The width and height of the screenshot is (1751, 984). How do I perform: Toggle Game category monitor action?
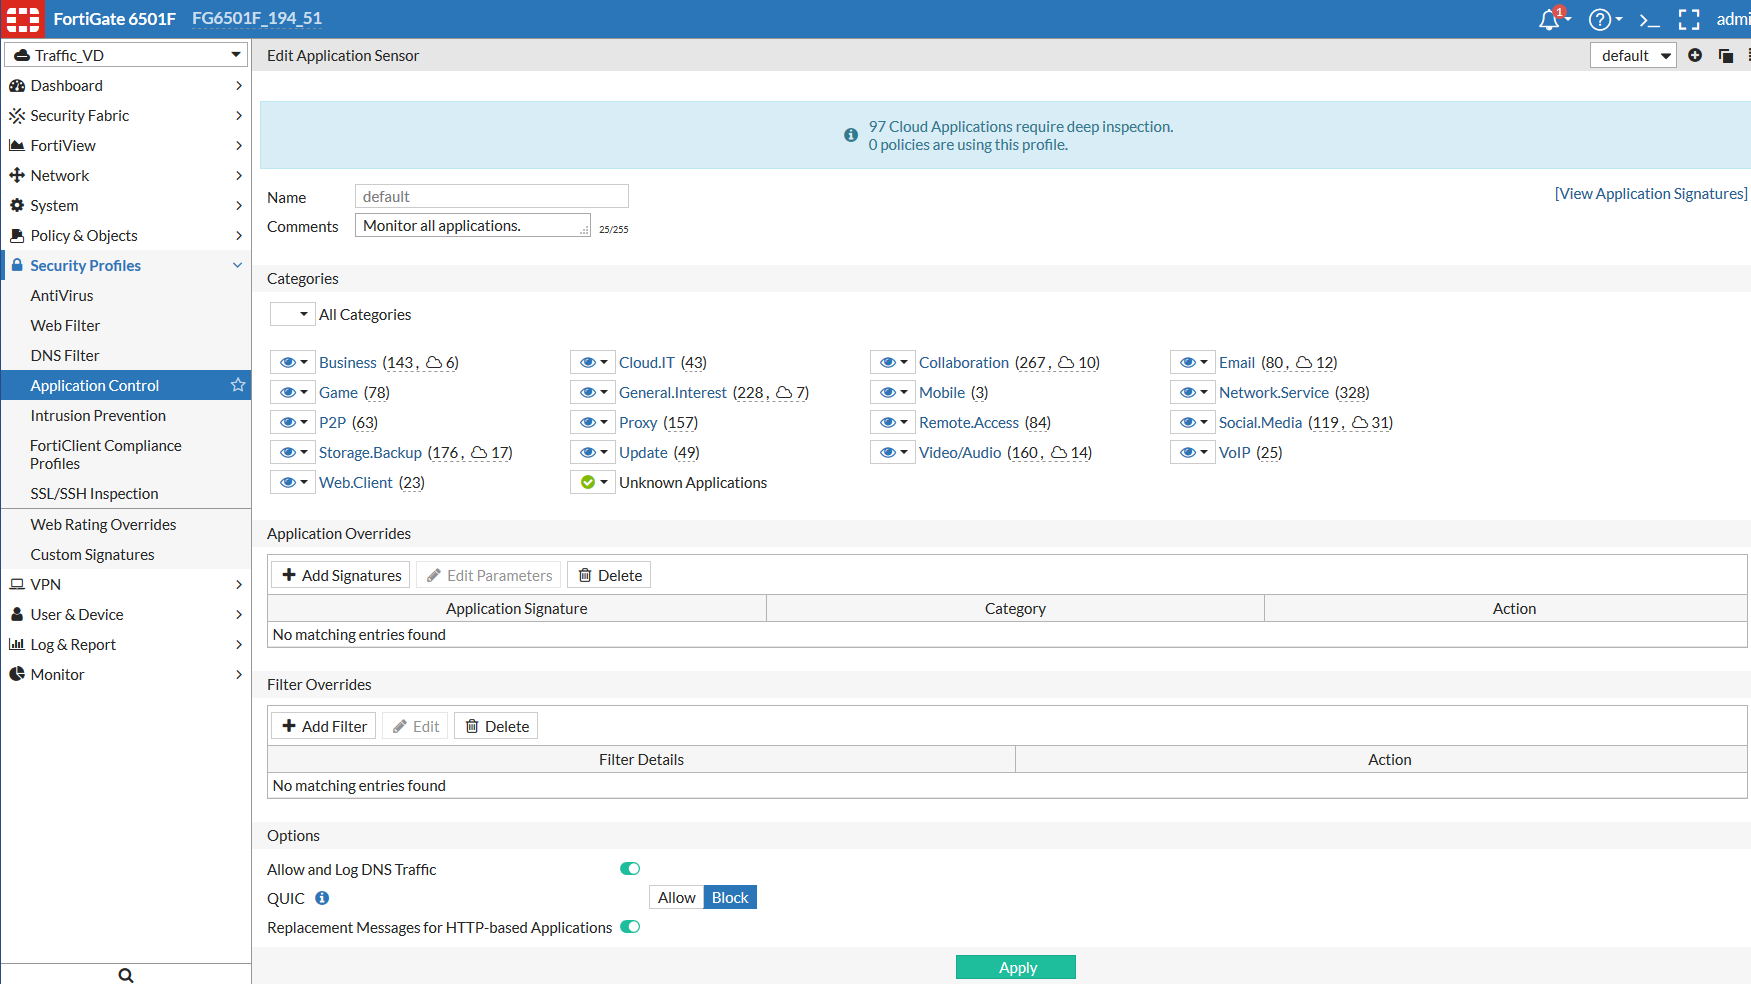293,392
